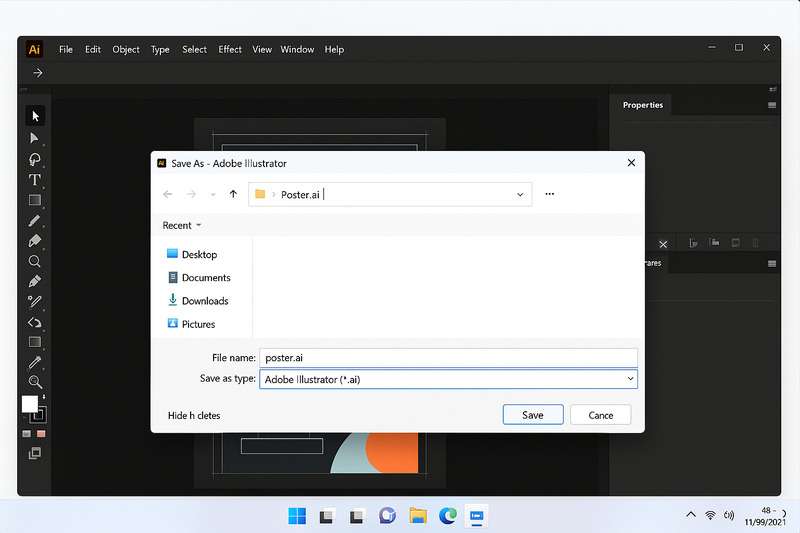Click Windows Start button

point(297,516)
